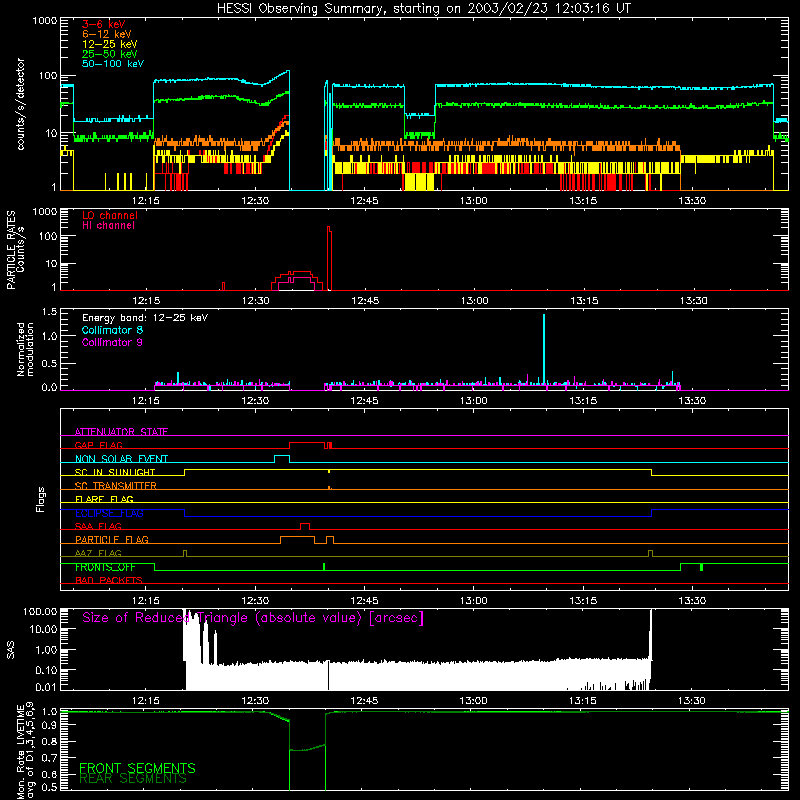This screenshot has height=800, width=800.
Task: Click the SC TRANSMITTER flag label
Action: click(x=116, y=485)
